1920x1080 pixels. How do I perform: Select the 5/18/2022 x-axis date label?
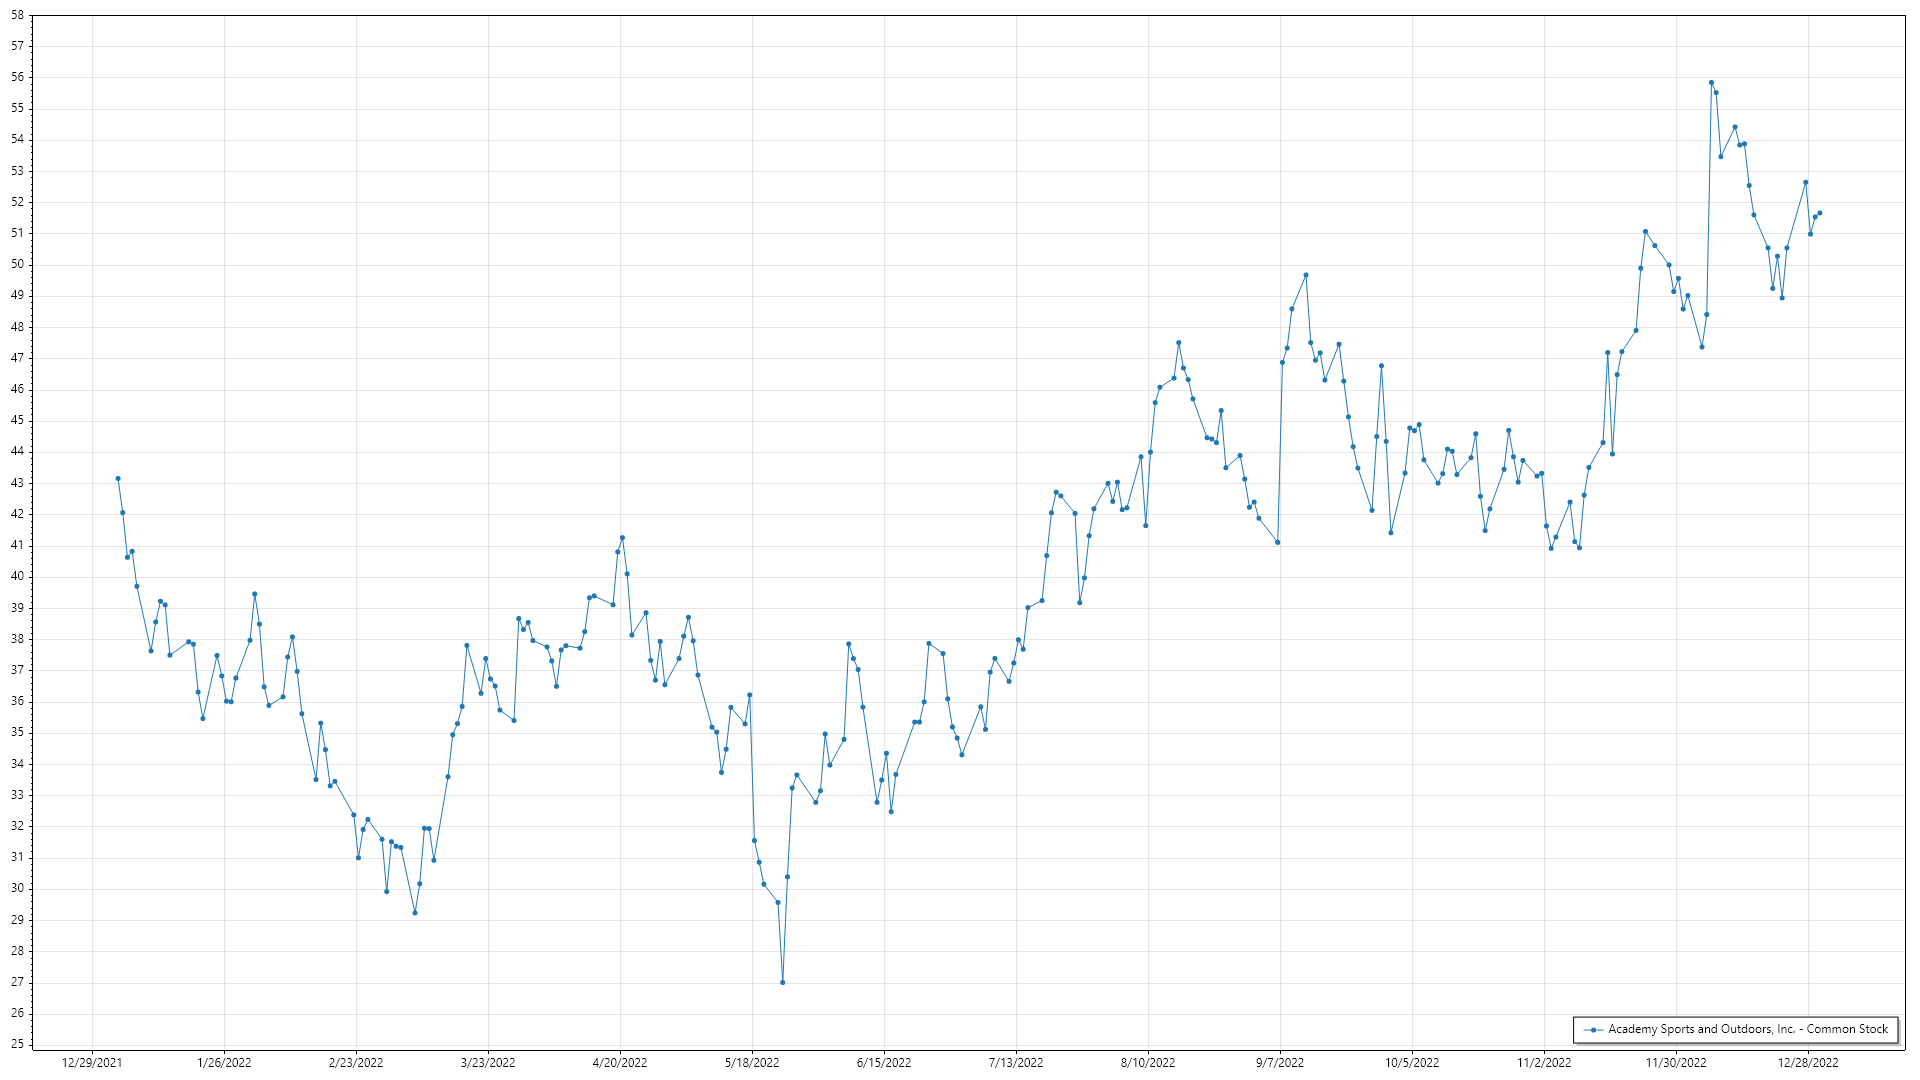click(x=752, y=1063)
